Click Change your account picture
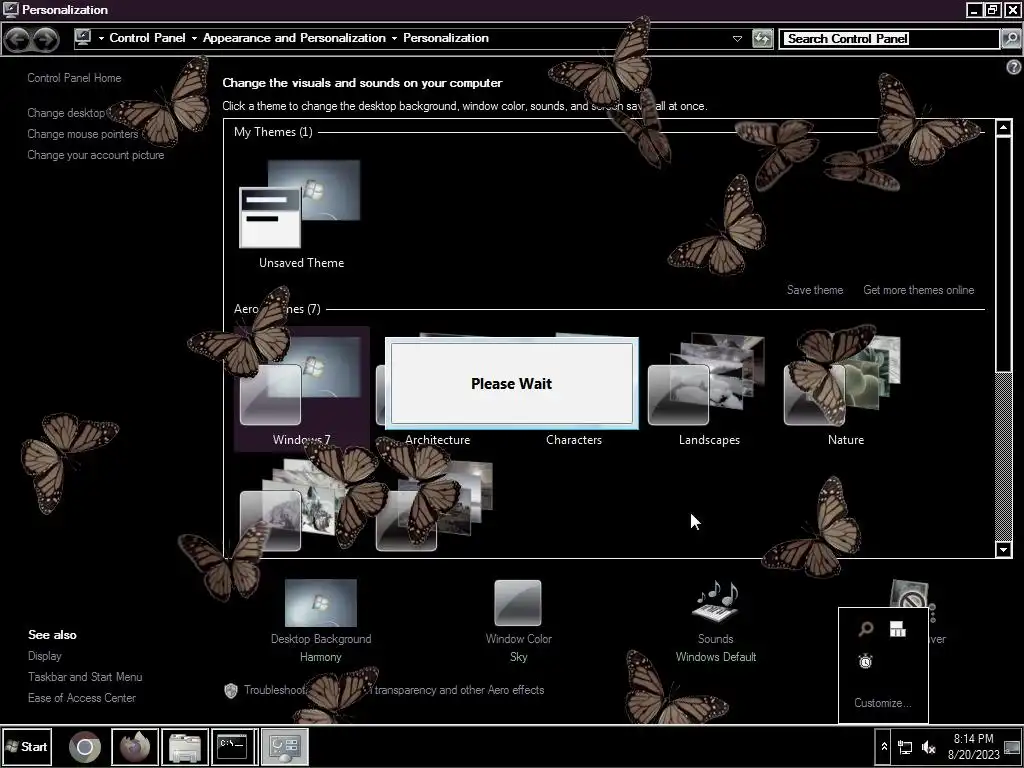The image size is (1024, 768). 95,155
